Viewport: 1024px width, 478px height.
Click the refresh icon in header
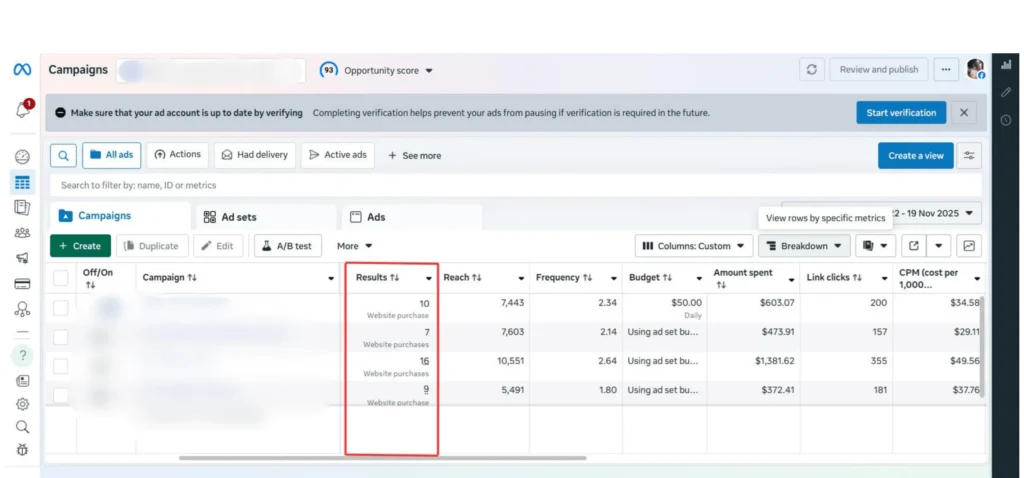click(x=811, y=70)
